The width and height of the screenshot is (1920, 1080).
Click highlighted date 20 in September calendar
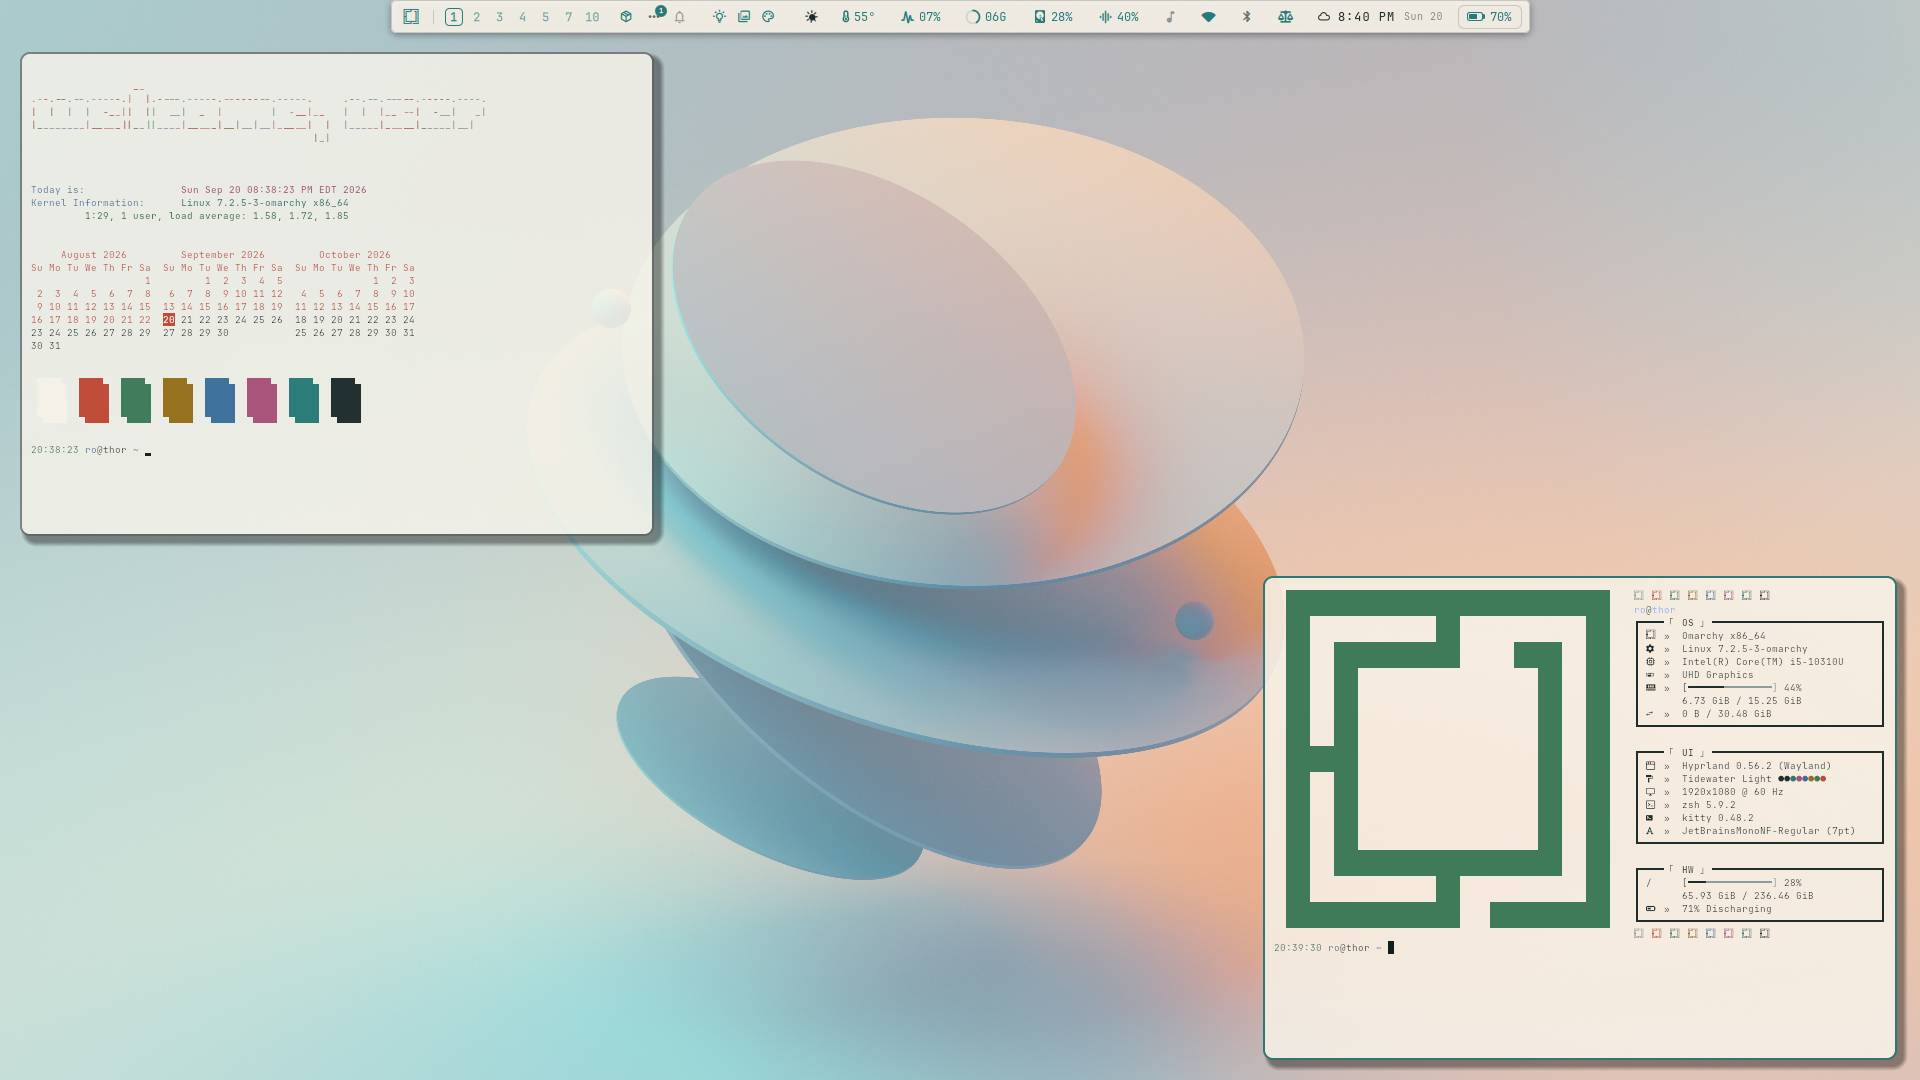169,320
